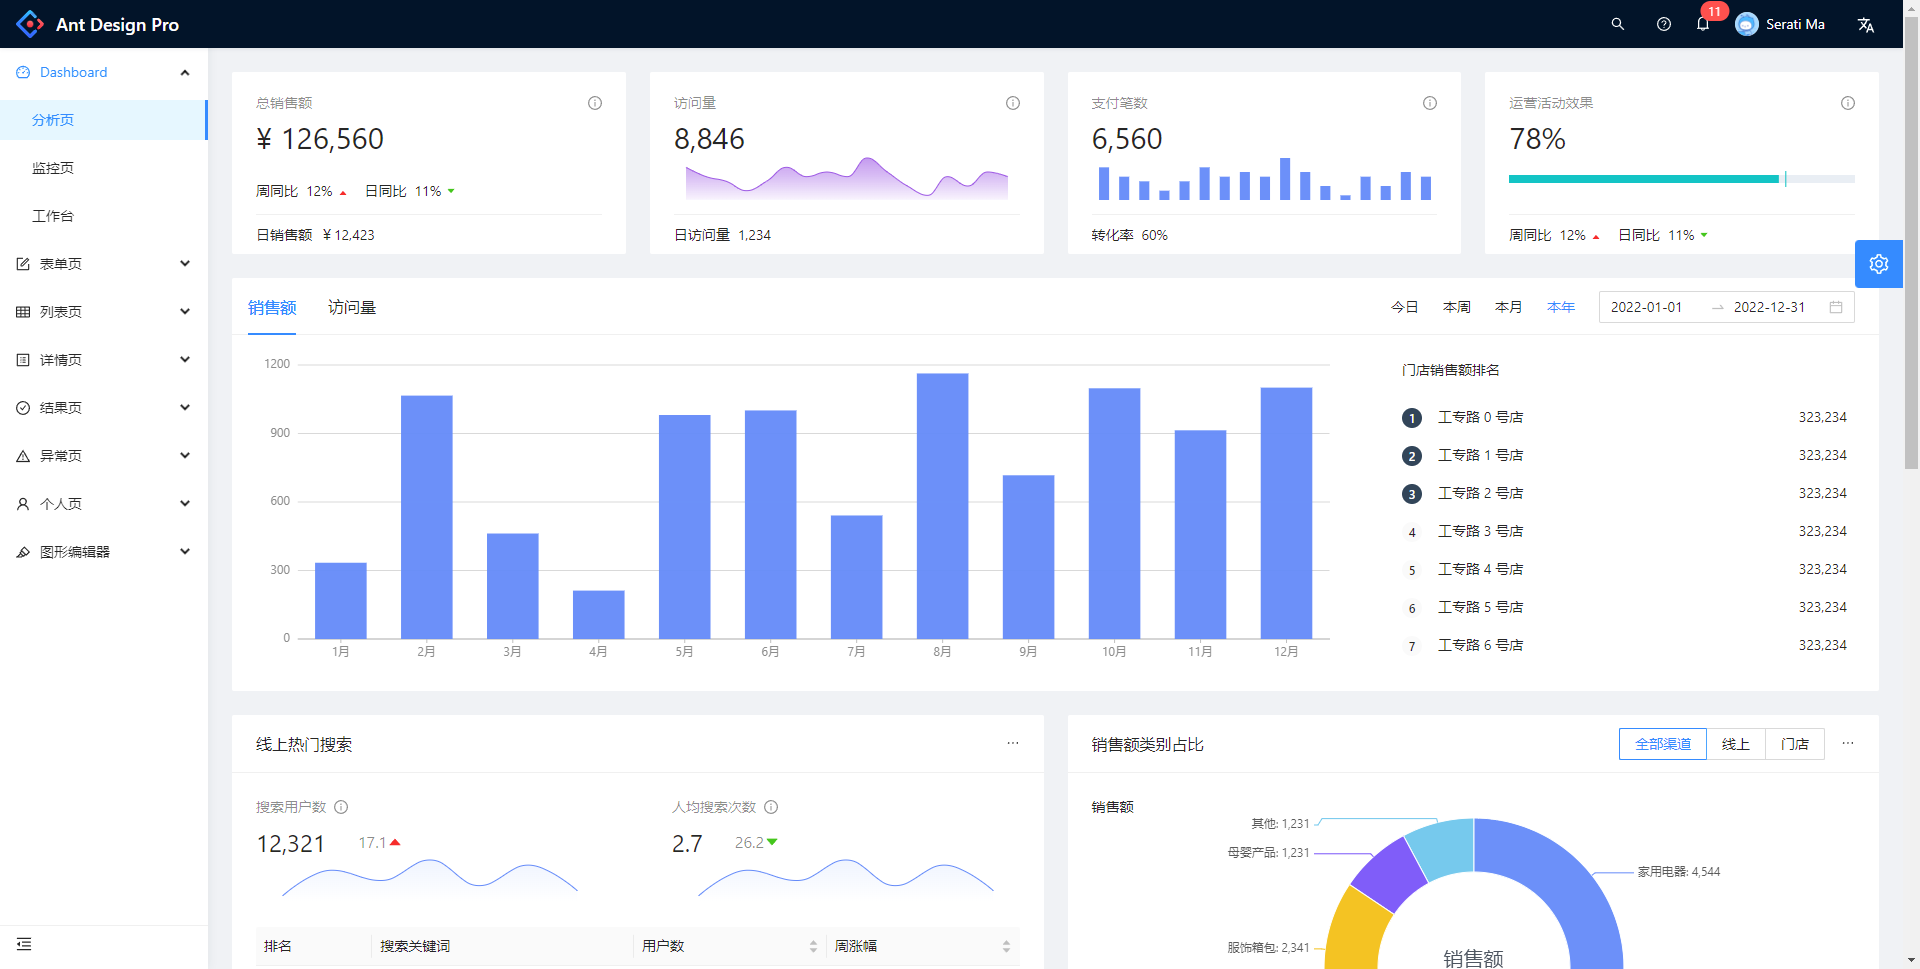The width and height of the screenshot is (1920, 969).
Task: Open the 工作台 menu item
Action: 103,216
